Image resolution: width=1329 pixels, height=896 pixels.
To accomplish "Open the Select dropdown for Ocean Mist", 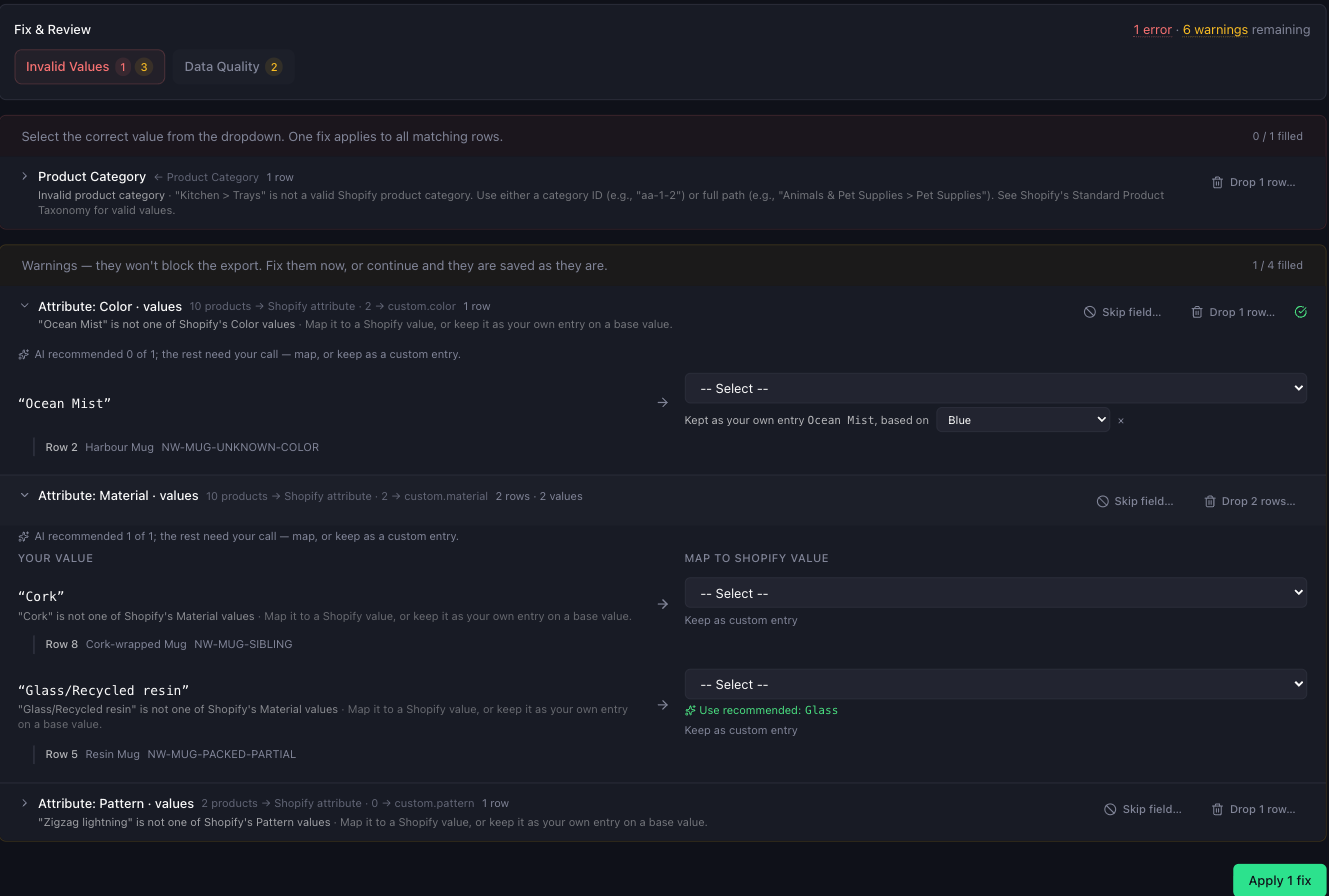I will 996,388.
